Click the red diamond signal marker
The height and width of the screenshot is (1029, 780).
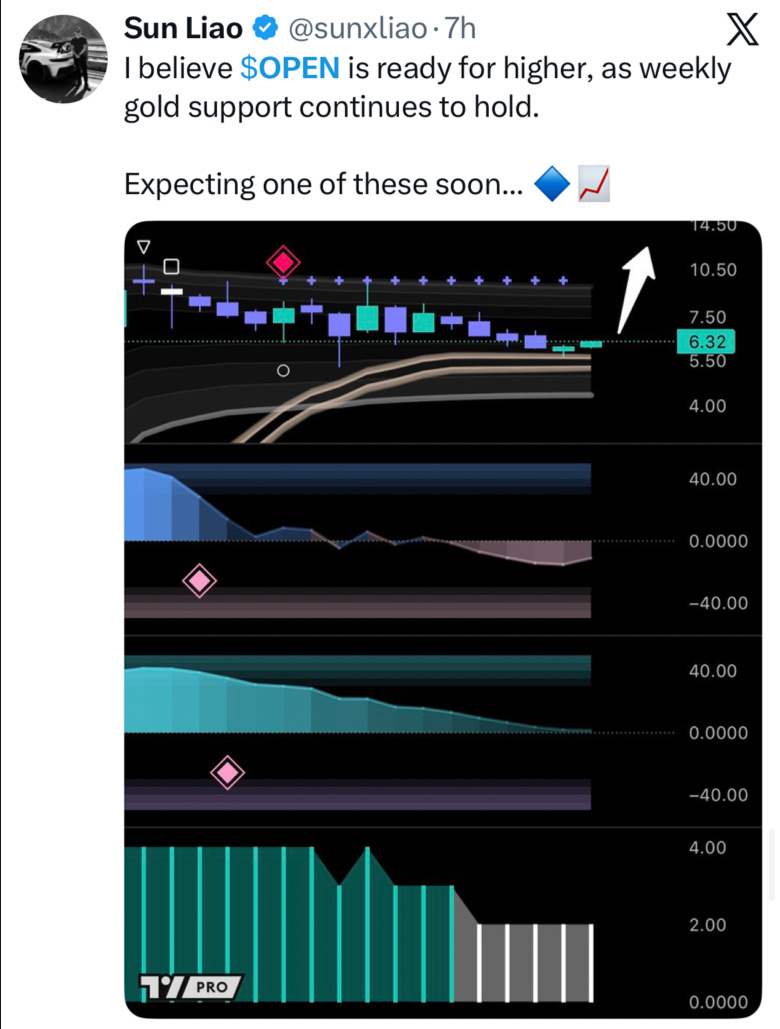283,262
